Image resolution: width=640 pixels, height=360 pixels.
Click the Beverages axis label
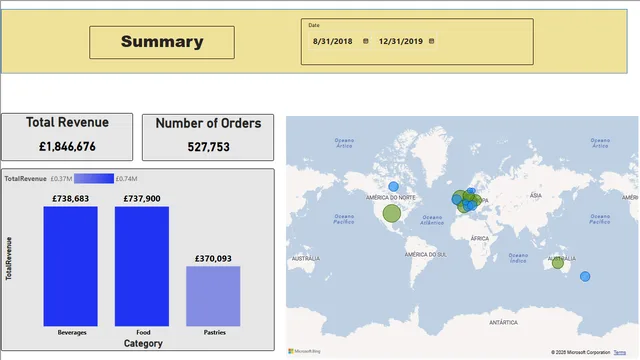point(72,333)
